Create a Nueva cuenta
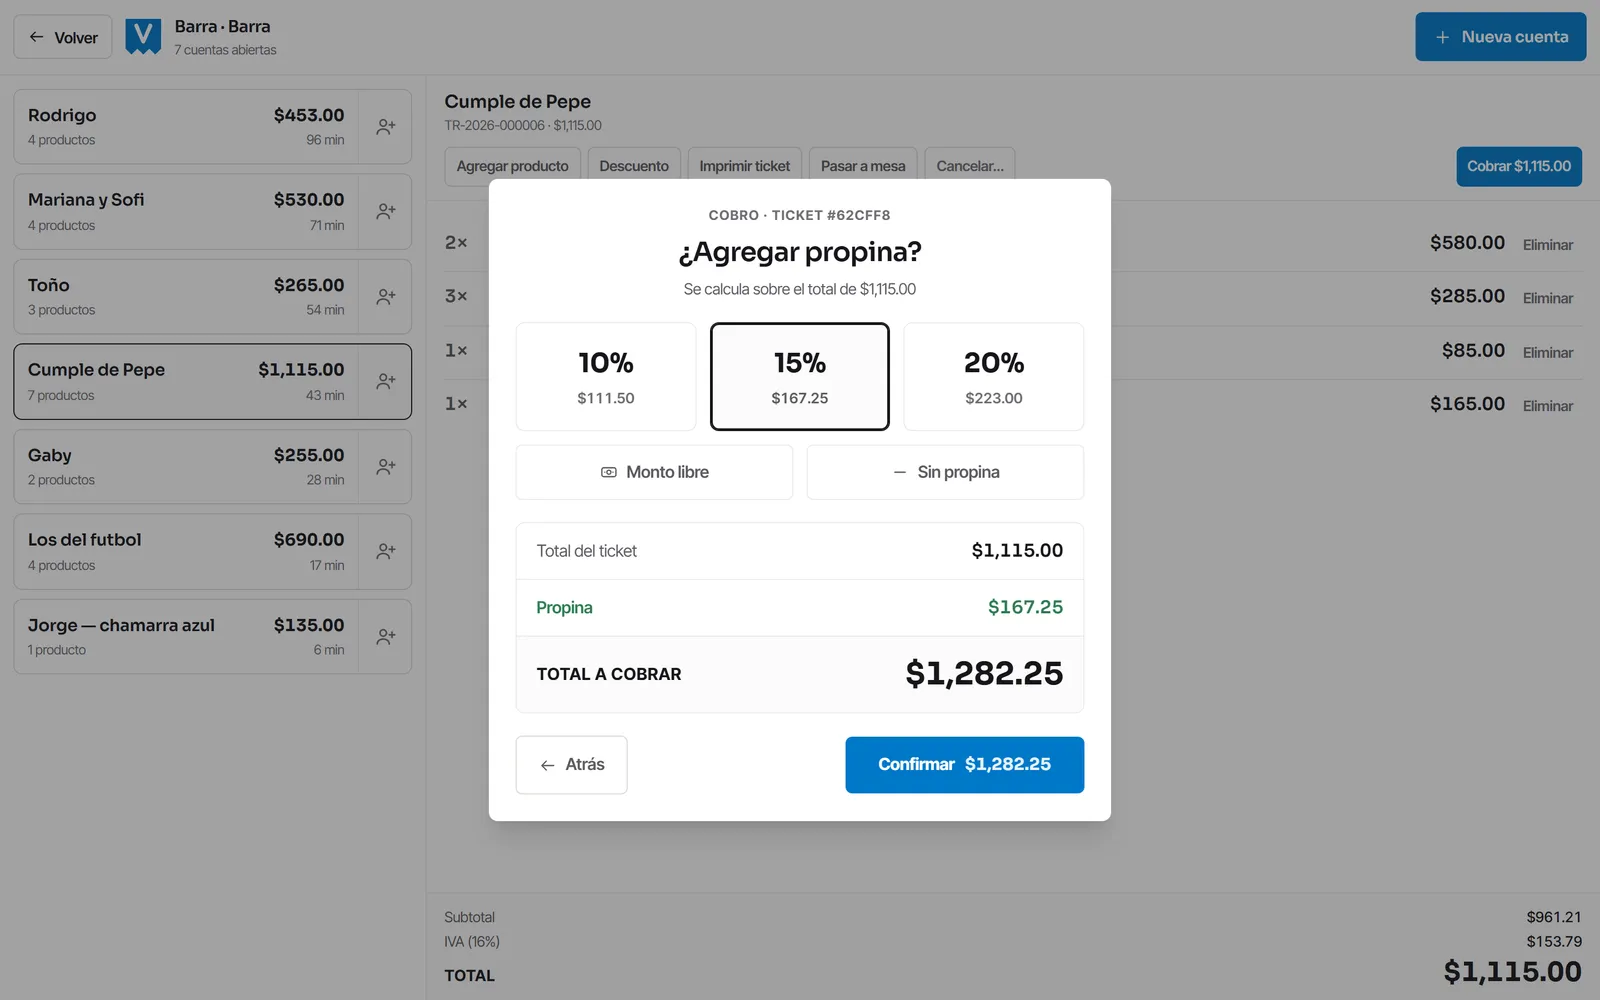This screenshot has height=1000, width=1600. pyautogui.click(x=1501, y=37)
